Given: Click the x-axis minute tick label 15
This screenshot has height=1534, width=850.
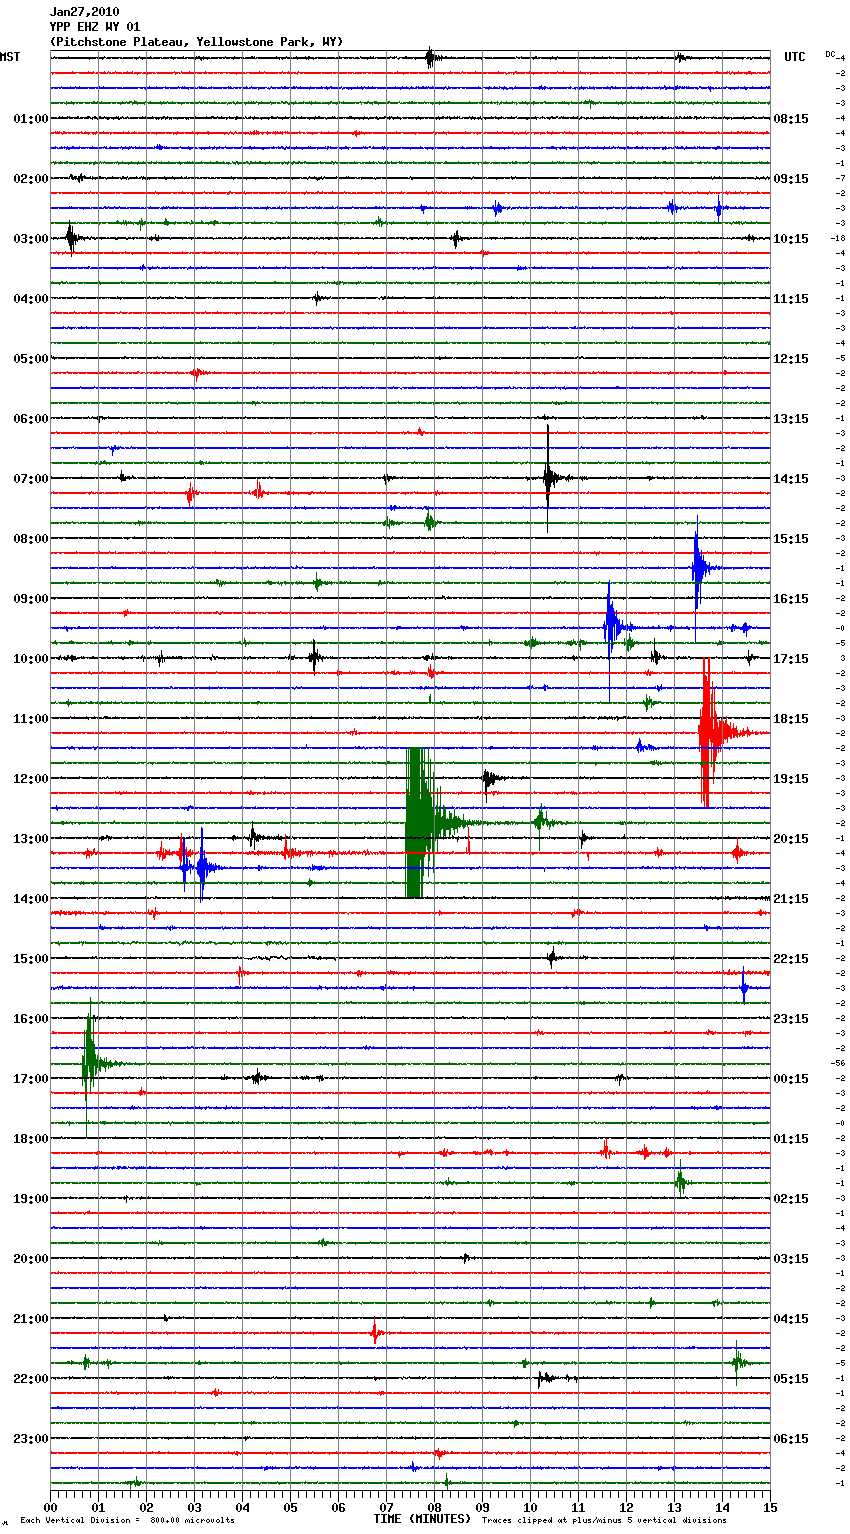Looking at the screenshot, I should tap(770, 1507).
